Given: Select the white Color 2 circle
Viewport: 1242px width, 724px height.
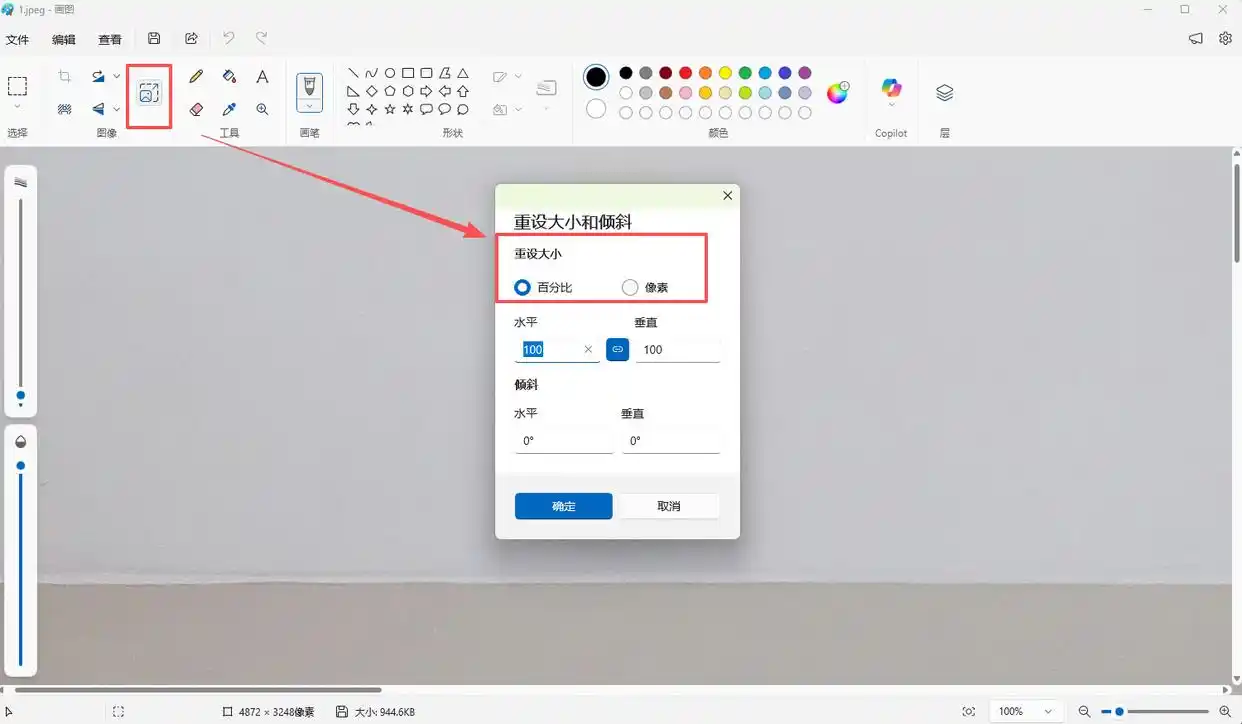Looking at the screenshot, I should tap(596, 108).
